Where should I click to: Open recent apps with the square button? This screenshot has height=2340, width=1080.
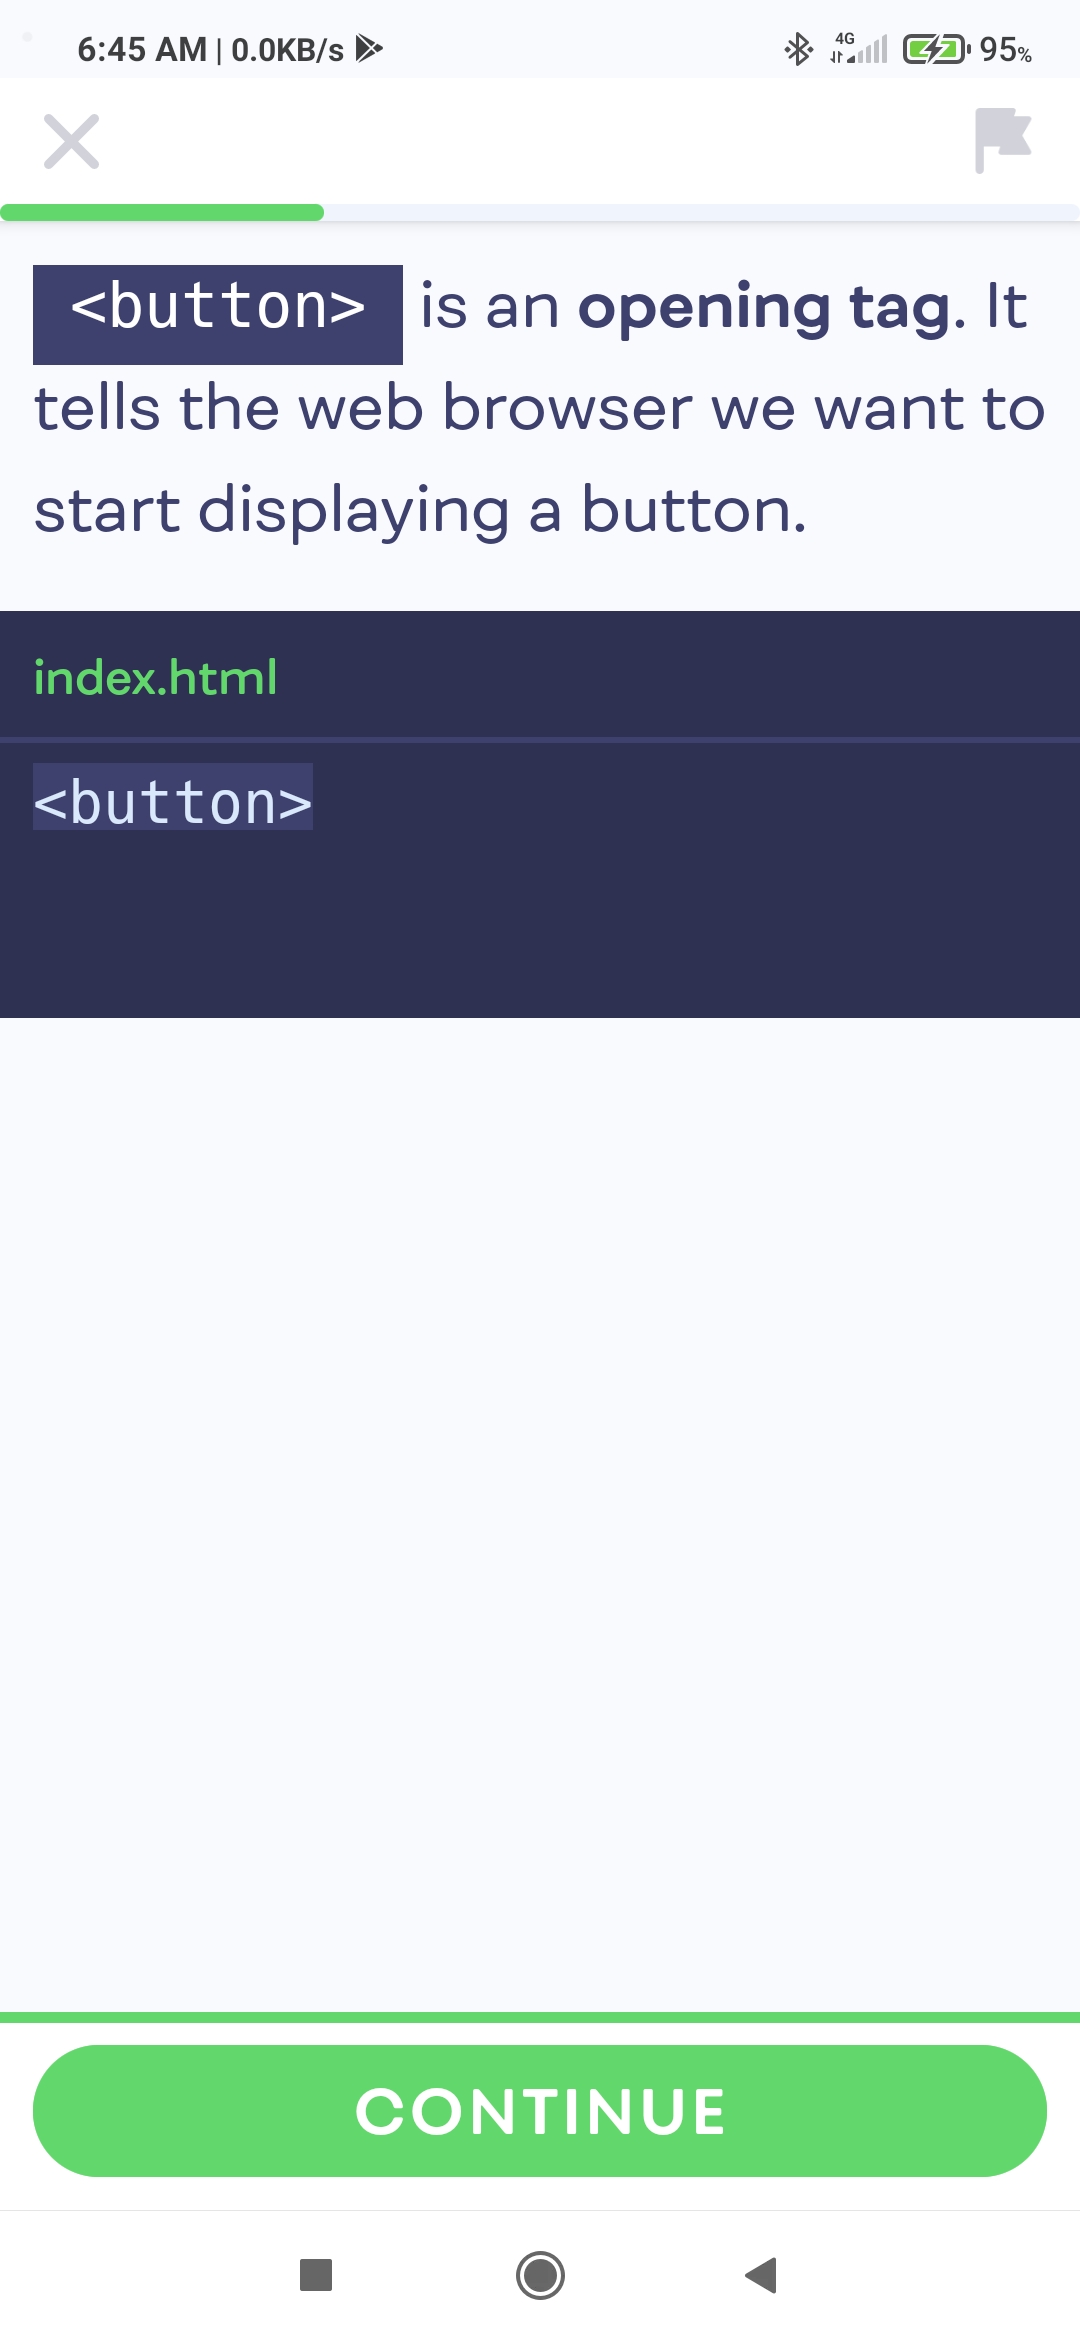[x=316, y=2275]
